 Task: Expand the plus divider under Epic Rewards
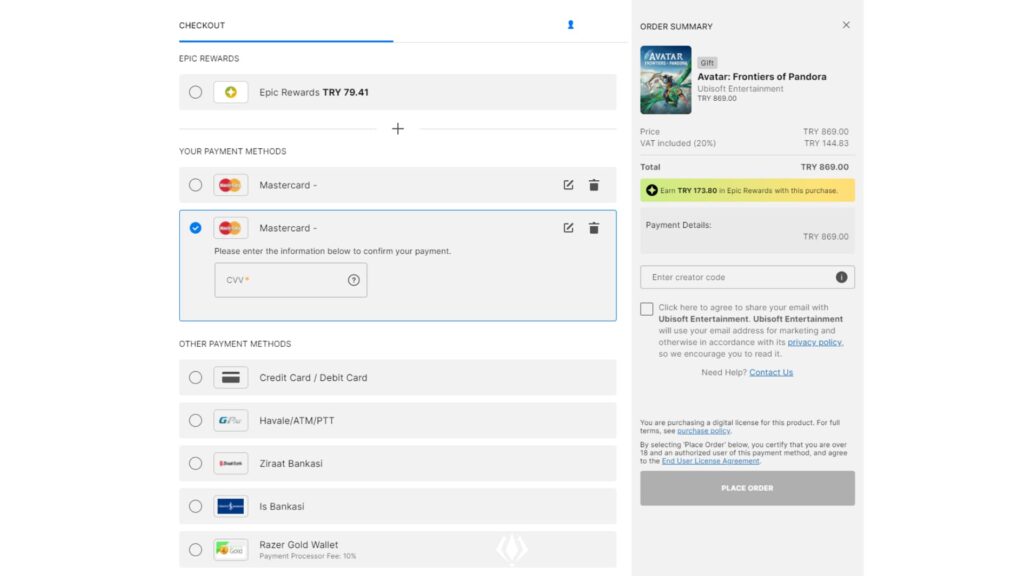tap(398, 129)
